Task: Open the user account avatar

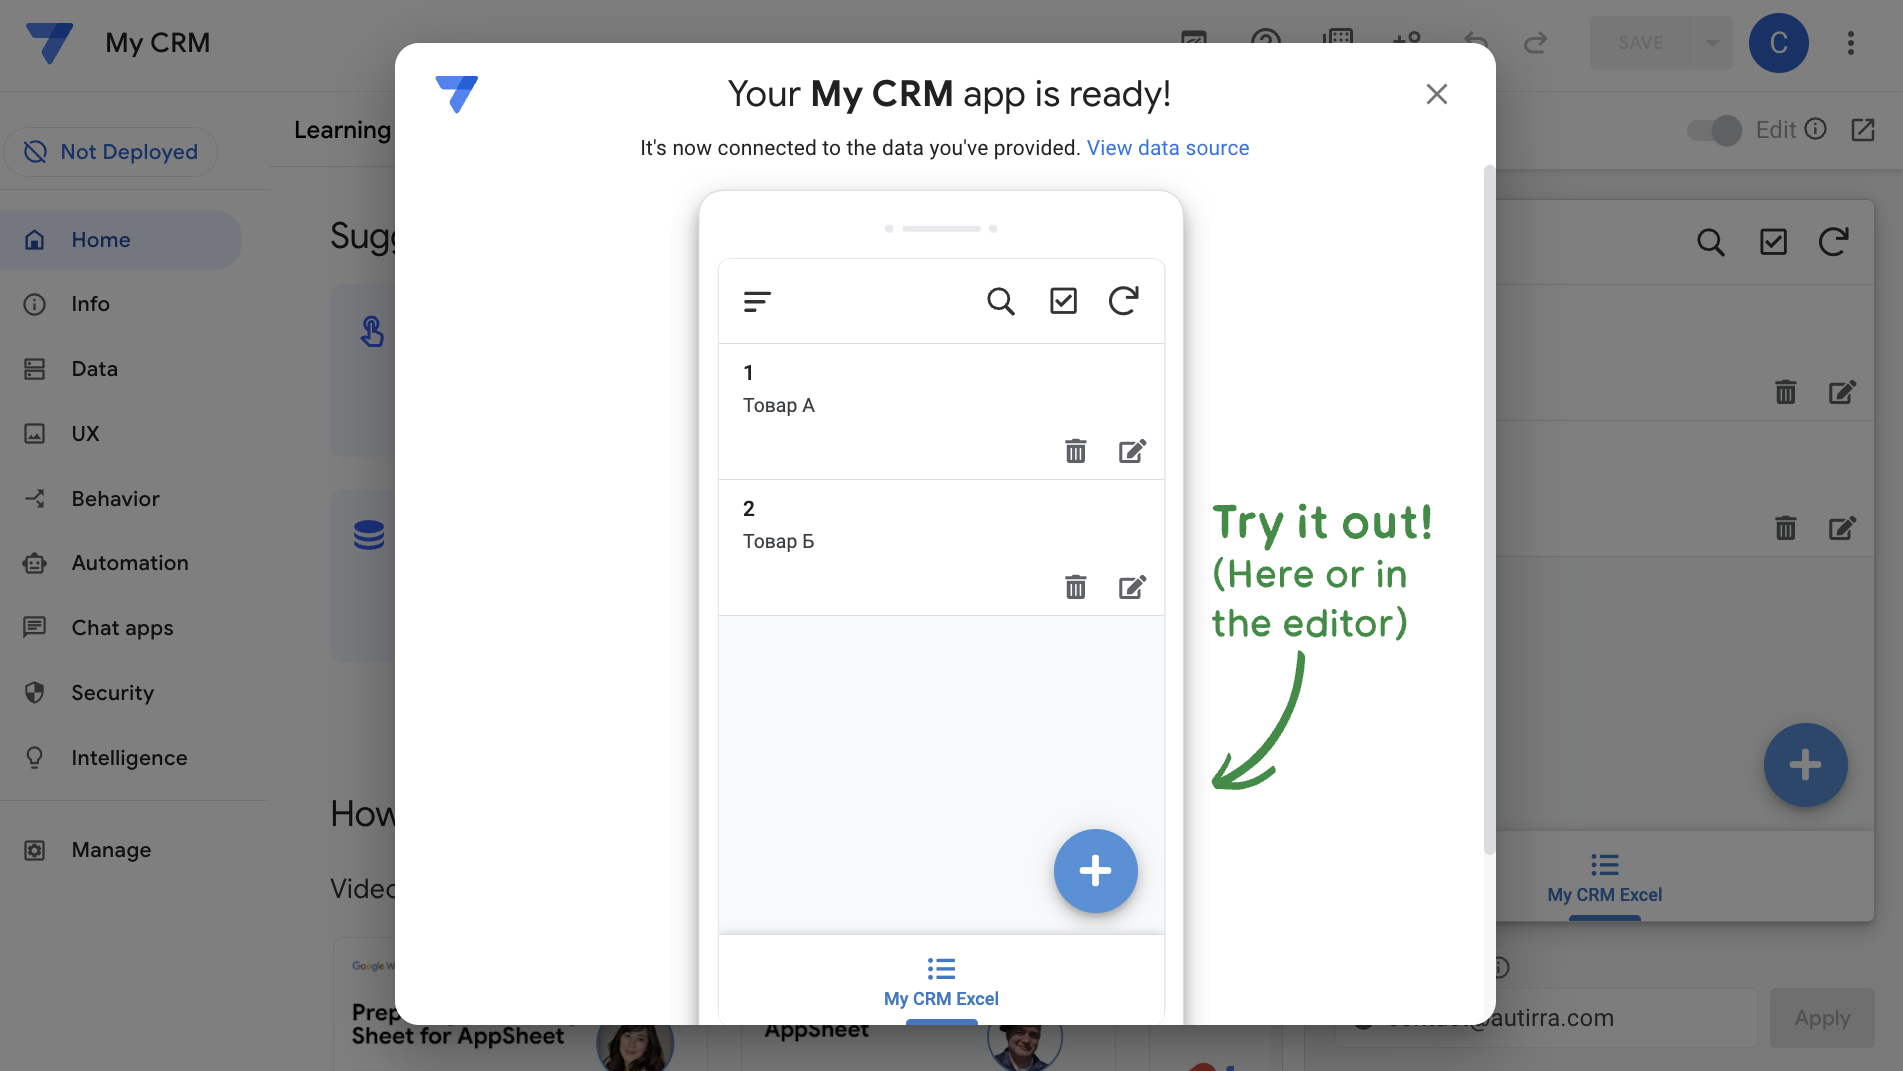Action: pyautogui.click(x=1778, y=43)
